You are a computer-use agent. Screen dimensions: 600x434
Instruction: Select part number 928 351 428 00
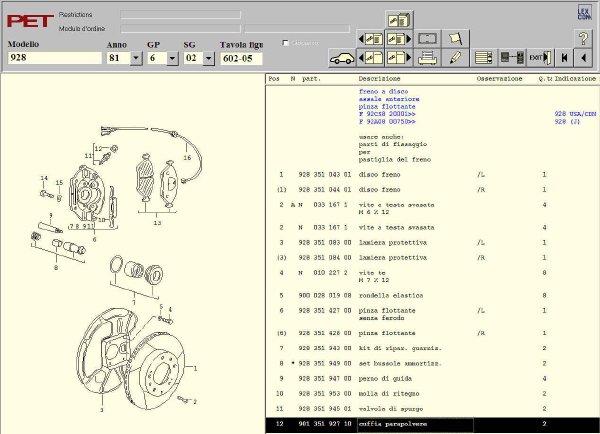[x=324, y=333]
